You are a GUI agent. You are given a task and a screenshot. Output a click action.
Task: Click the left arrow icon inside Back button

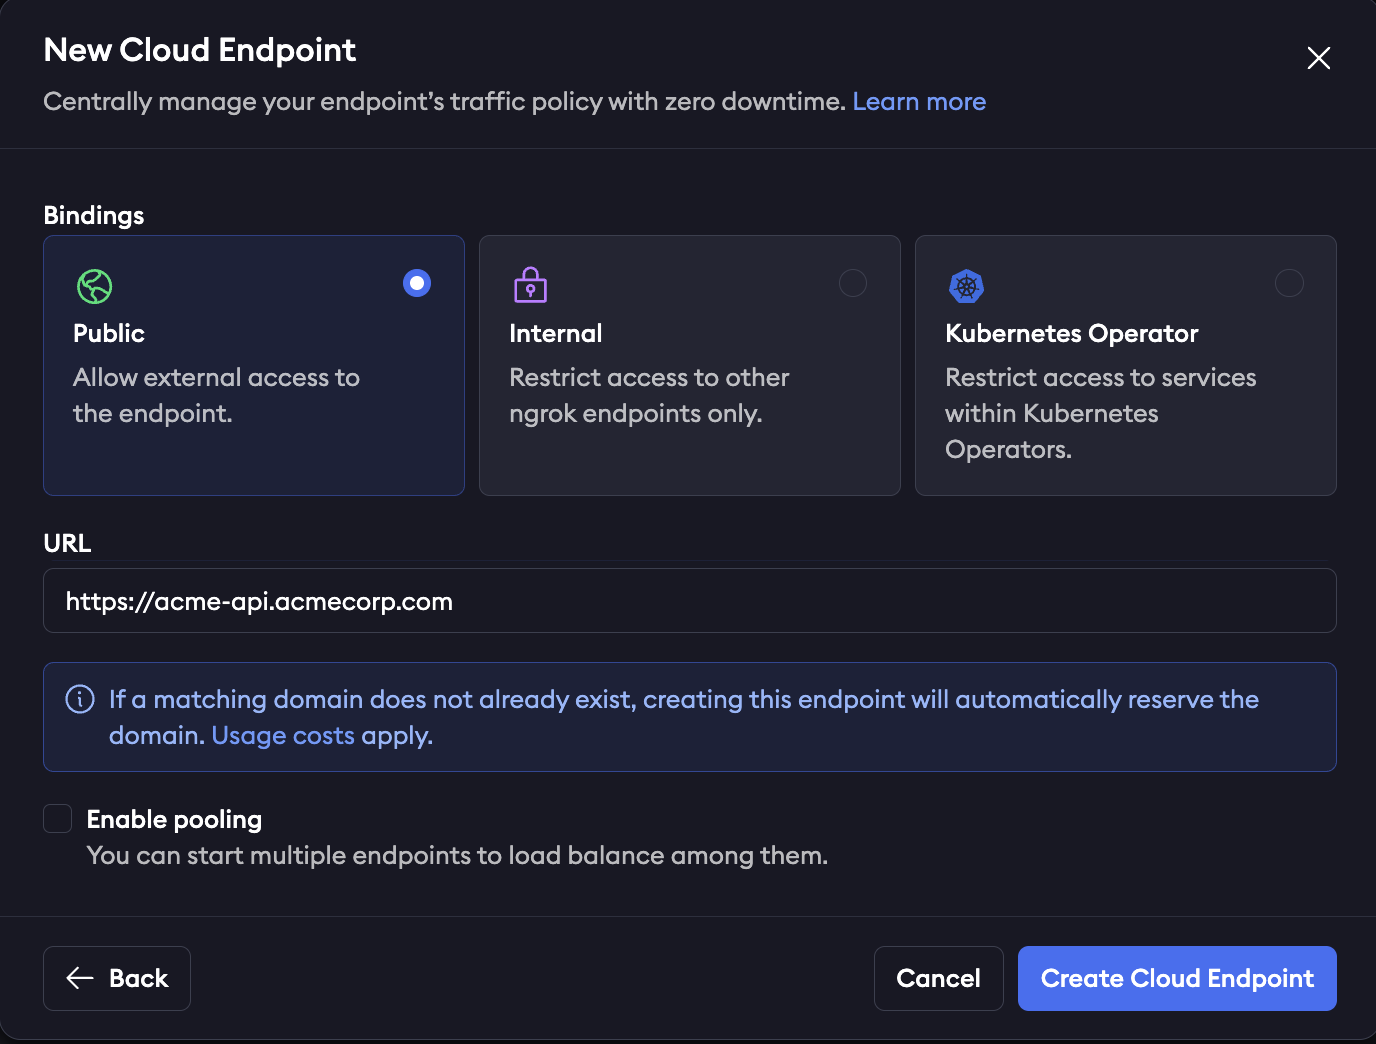(x=78, y=978)
